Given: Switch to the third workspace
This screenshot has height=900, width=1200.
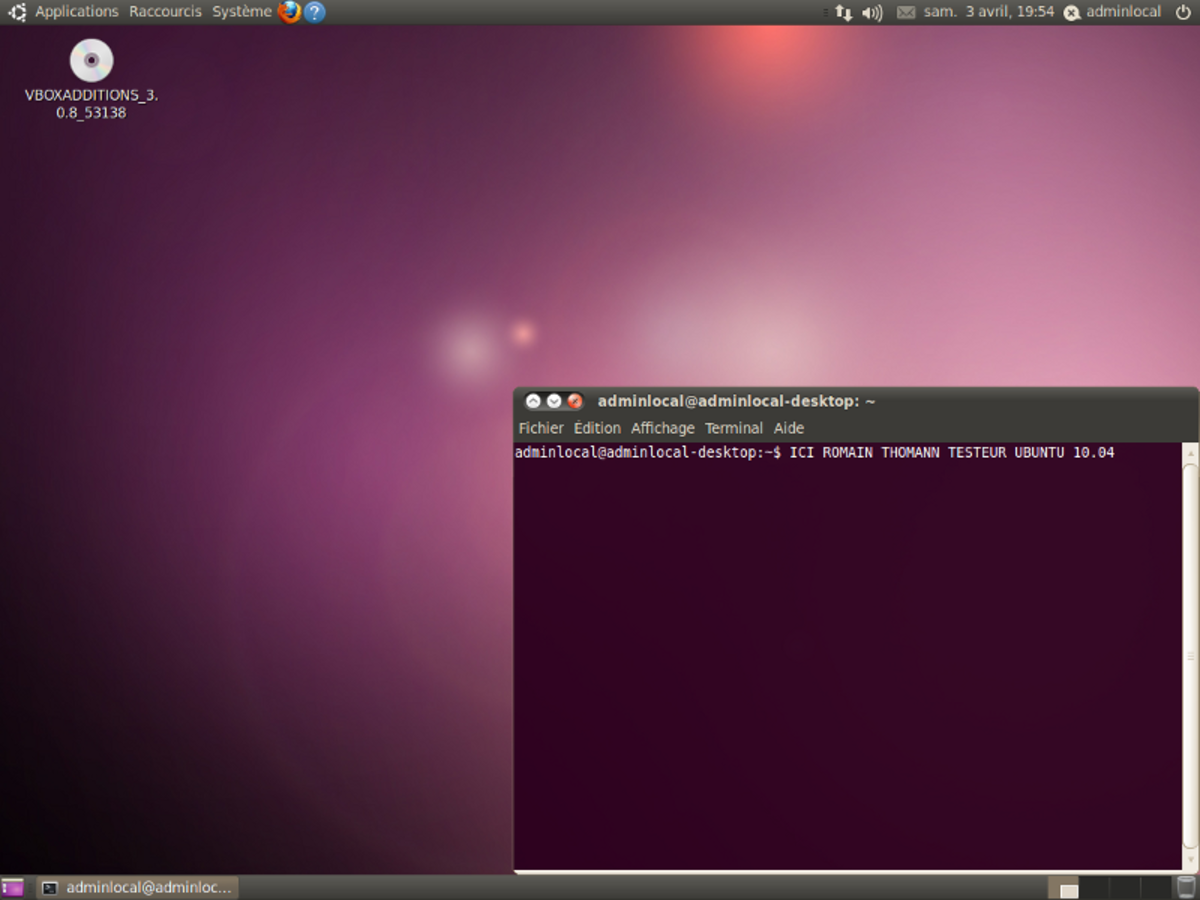Looking at the screenshot, I should click(x=1126, y=887).
